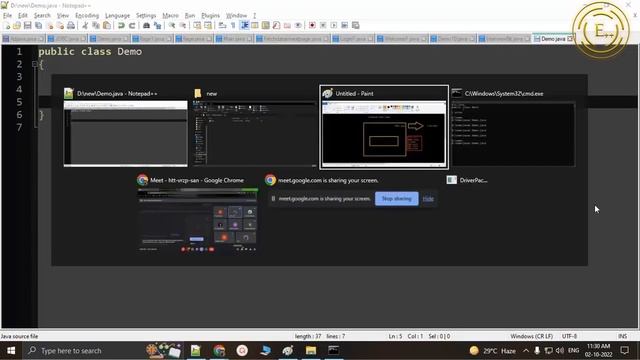
Task: Open the Macro menu
Action: [x=170, y=16]
